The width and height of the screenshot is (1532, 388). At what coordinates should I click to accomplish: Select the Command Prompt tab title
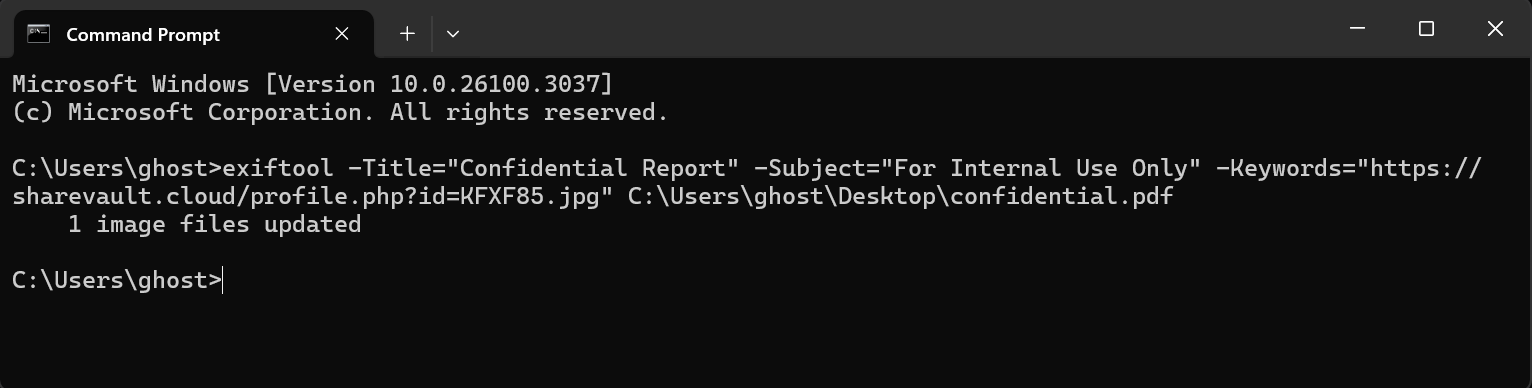coord(143,34)
